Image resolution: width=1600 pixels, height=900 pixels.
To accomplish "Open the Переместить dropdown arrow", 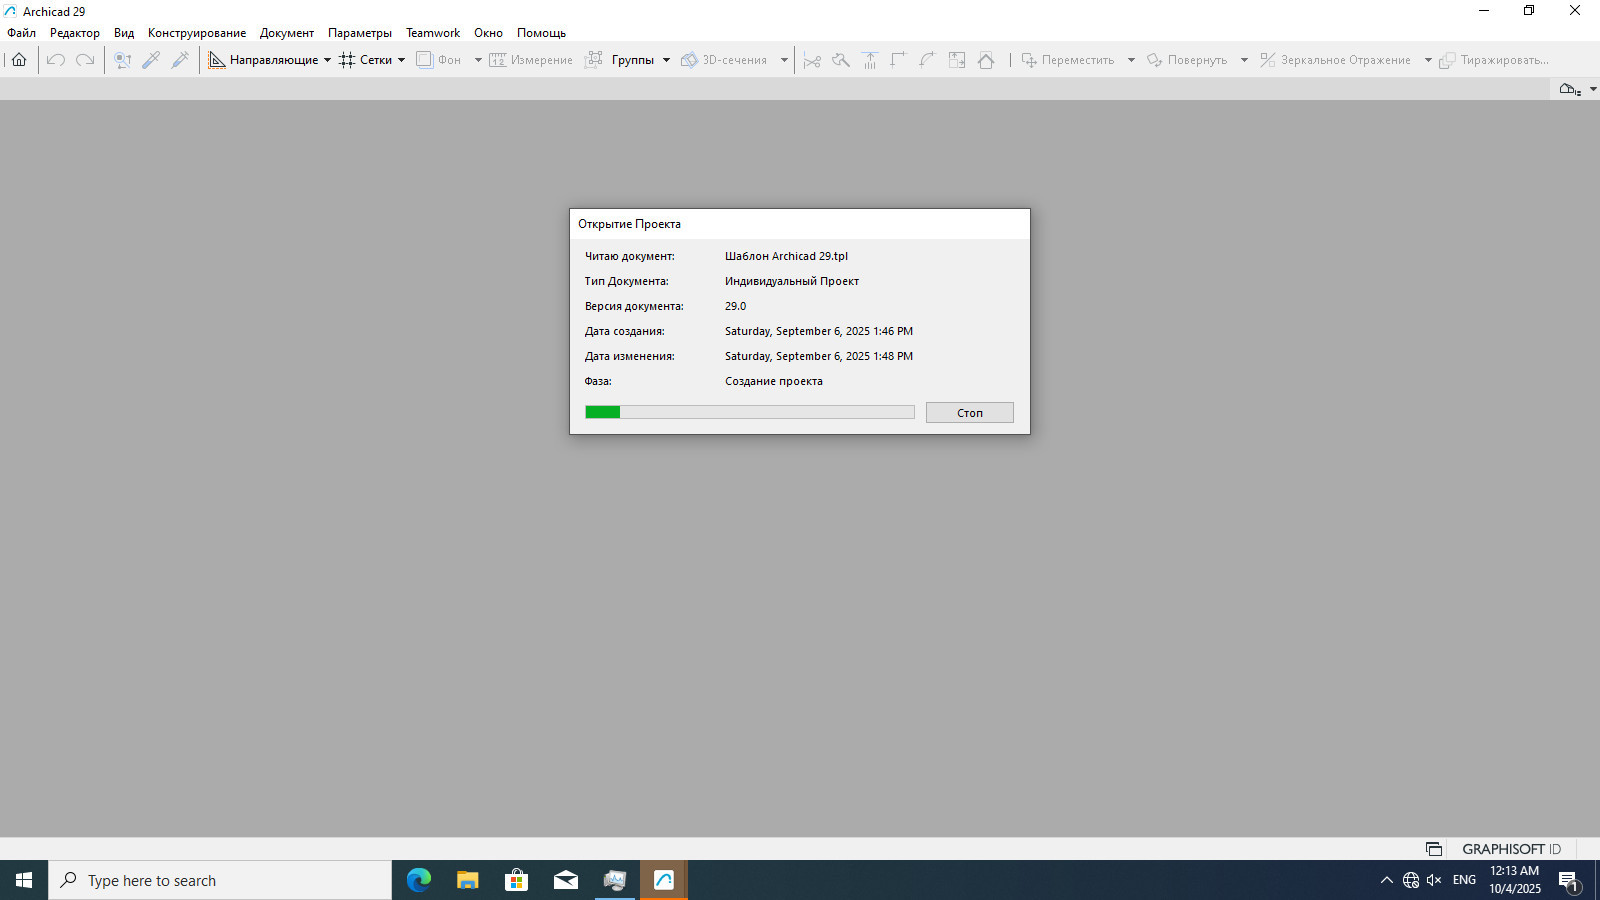I will pyautogui.click(x=1131, y=60).
